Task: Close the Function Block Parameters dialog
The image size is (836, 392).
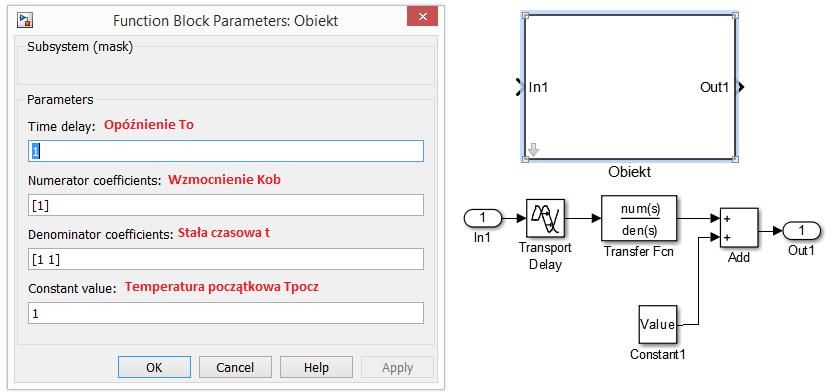Action: [422, 17]
